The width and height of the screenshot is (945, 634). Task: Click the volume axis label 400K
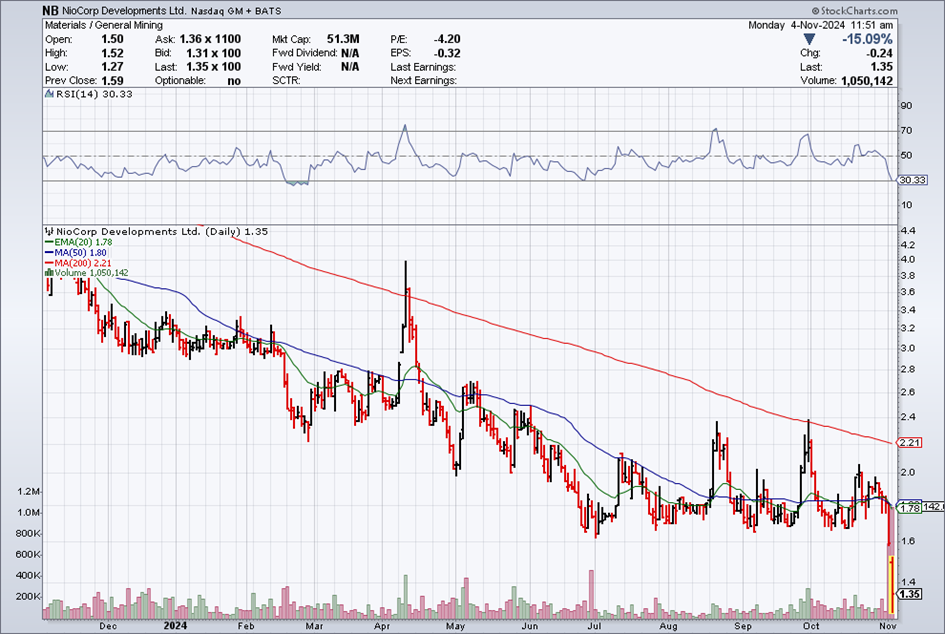coord(28,576)
